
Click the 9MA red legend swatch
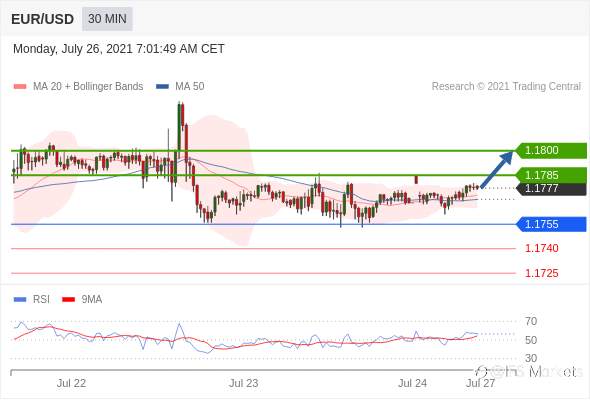pyautogui.click(x=68, y=300)
